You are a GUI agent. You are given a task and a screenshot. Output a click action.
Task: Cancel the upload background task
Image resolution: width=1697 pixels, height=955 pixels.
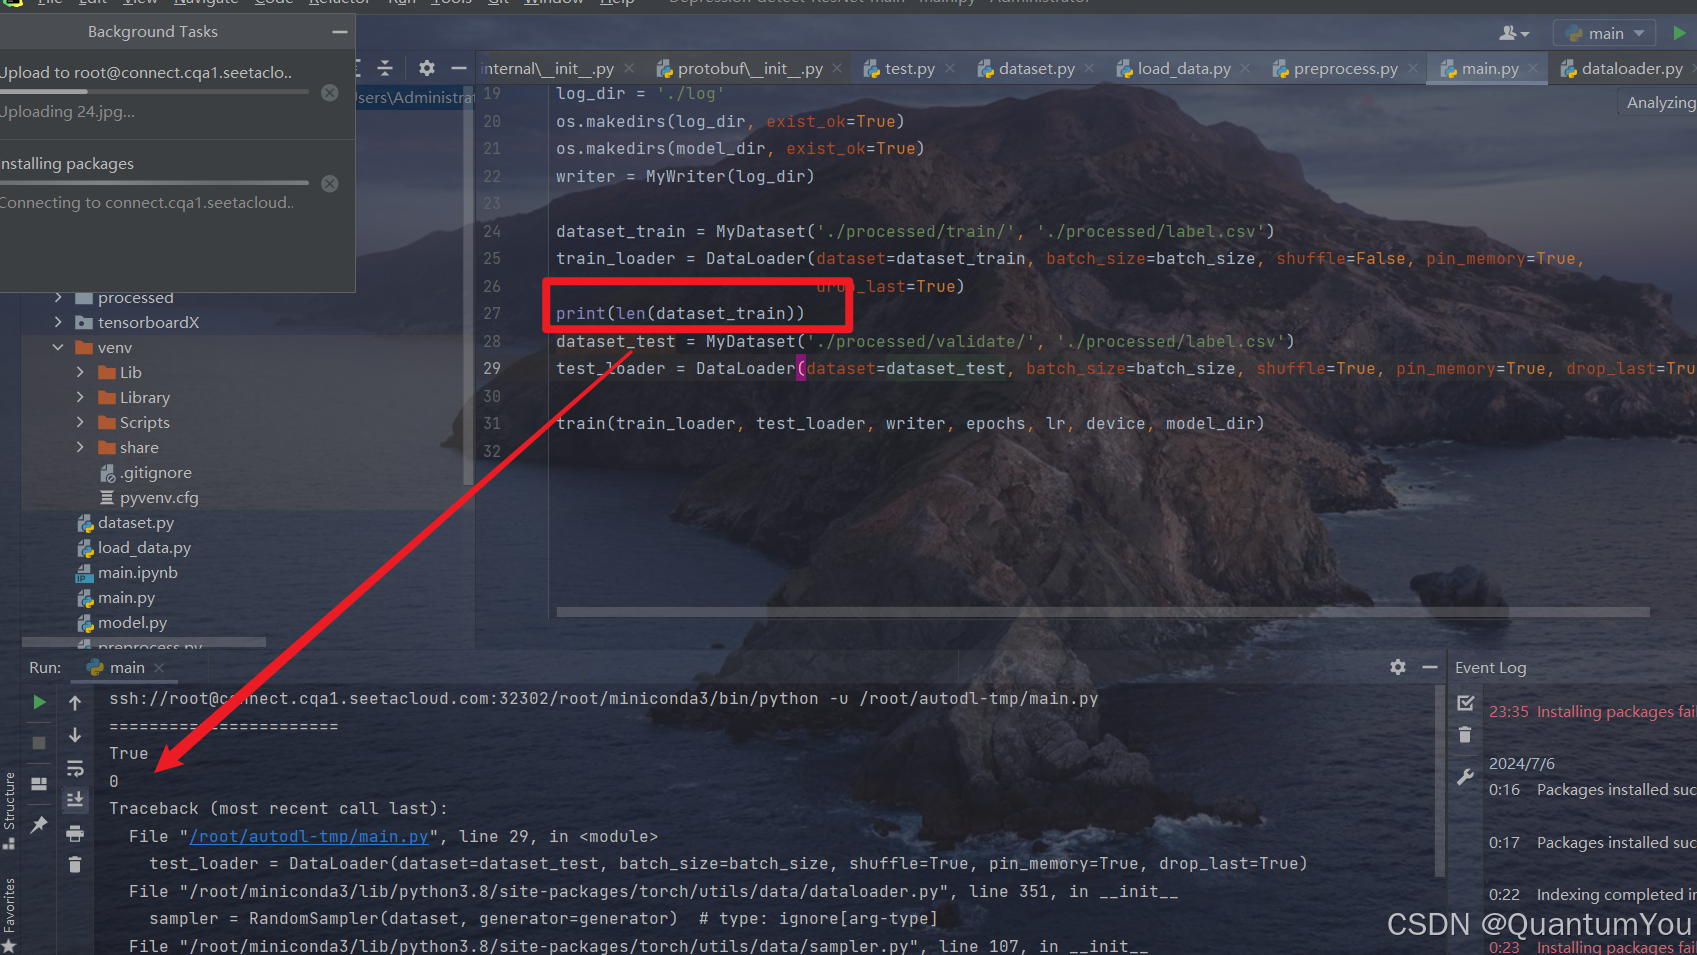point(330,93)
